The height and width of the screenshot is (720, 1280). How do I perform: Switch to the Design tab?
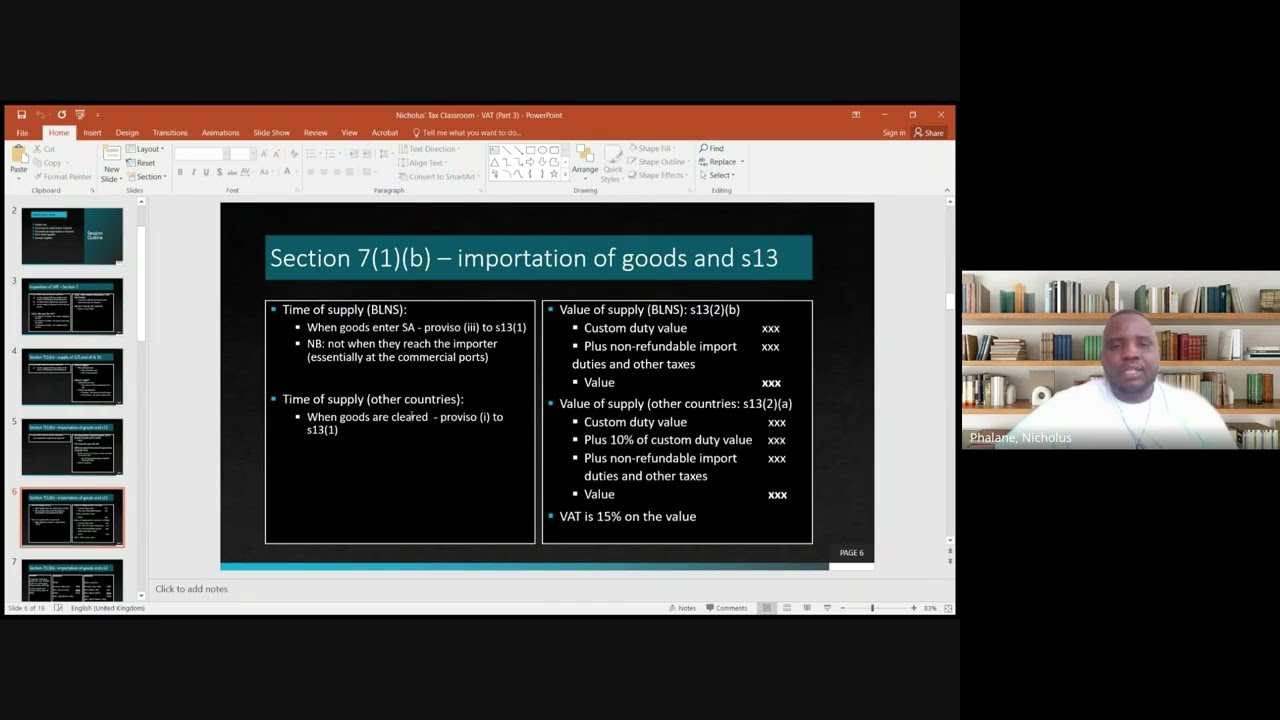pos(127,133)
